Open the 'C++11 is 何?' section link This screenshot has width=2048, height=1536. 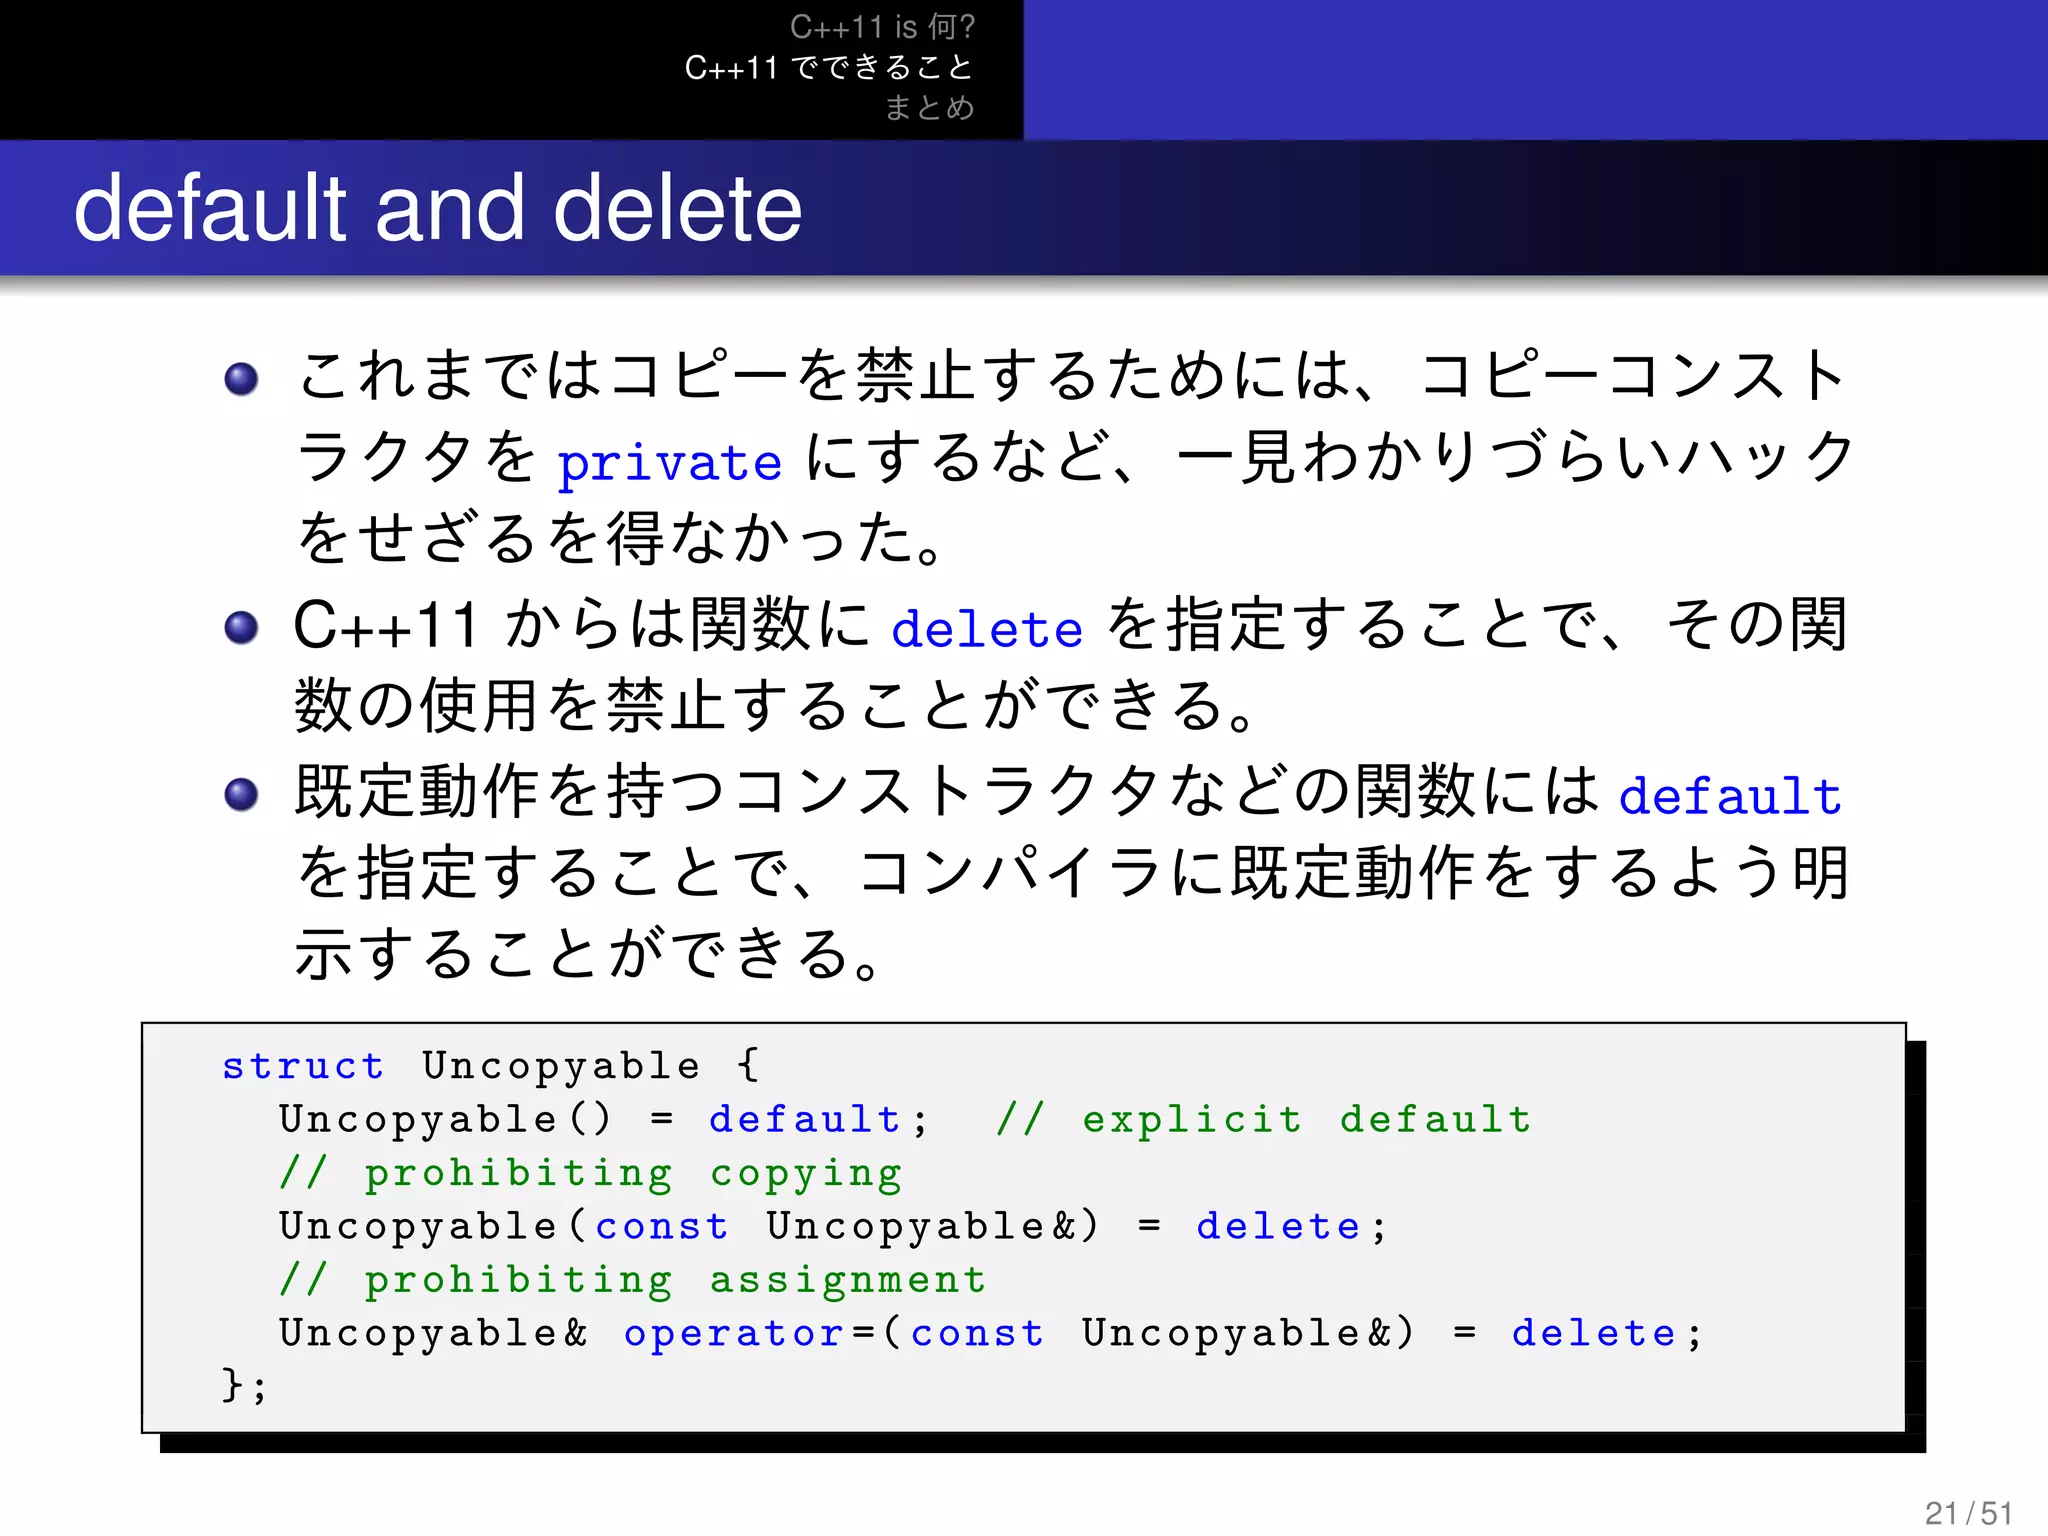coord(881,27)
